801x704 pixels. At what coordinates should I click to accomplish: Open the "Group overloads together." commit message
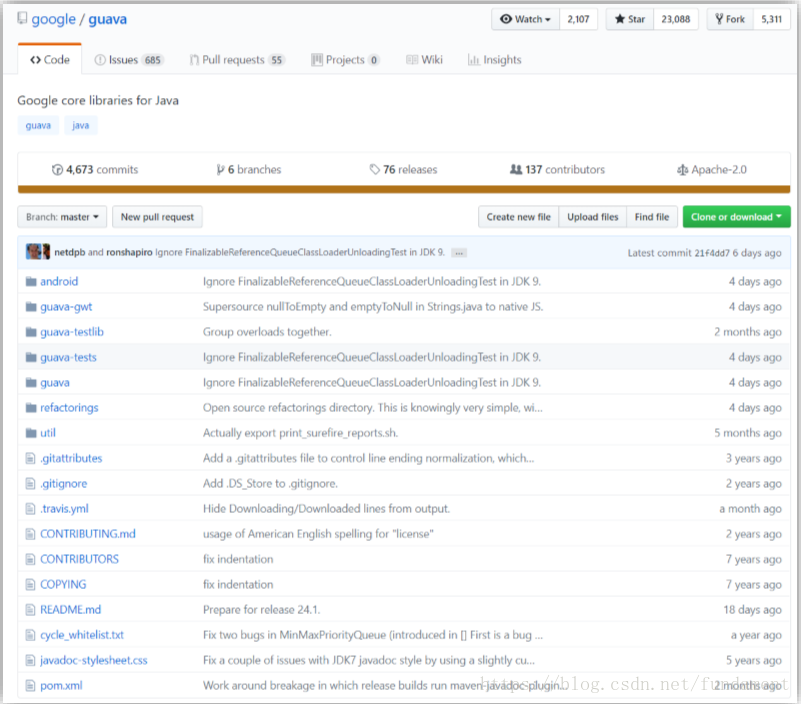pos(267,332)
